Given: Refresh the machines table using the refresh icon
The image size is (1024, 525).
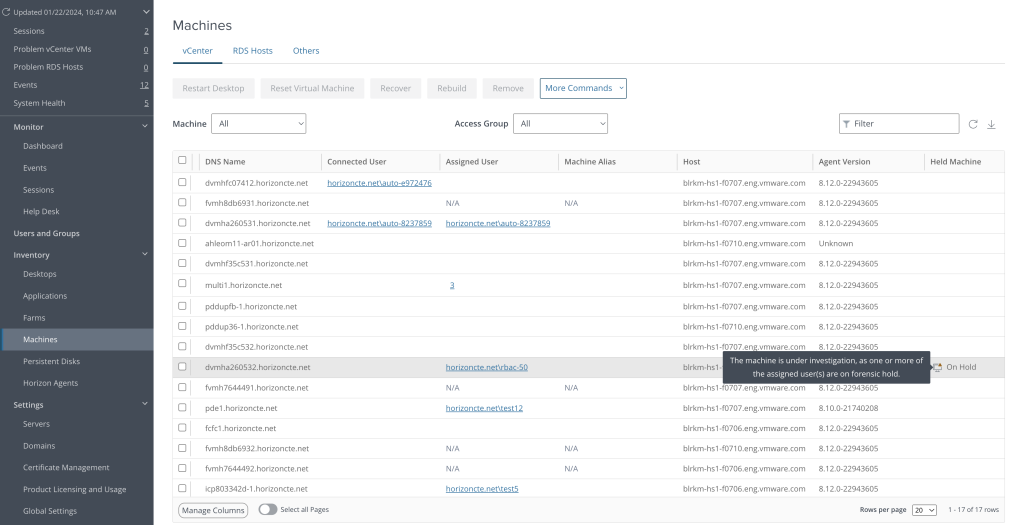Looking at the screenshot, I should pyautogui.click(x=972, y=124).
